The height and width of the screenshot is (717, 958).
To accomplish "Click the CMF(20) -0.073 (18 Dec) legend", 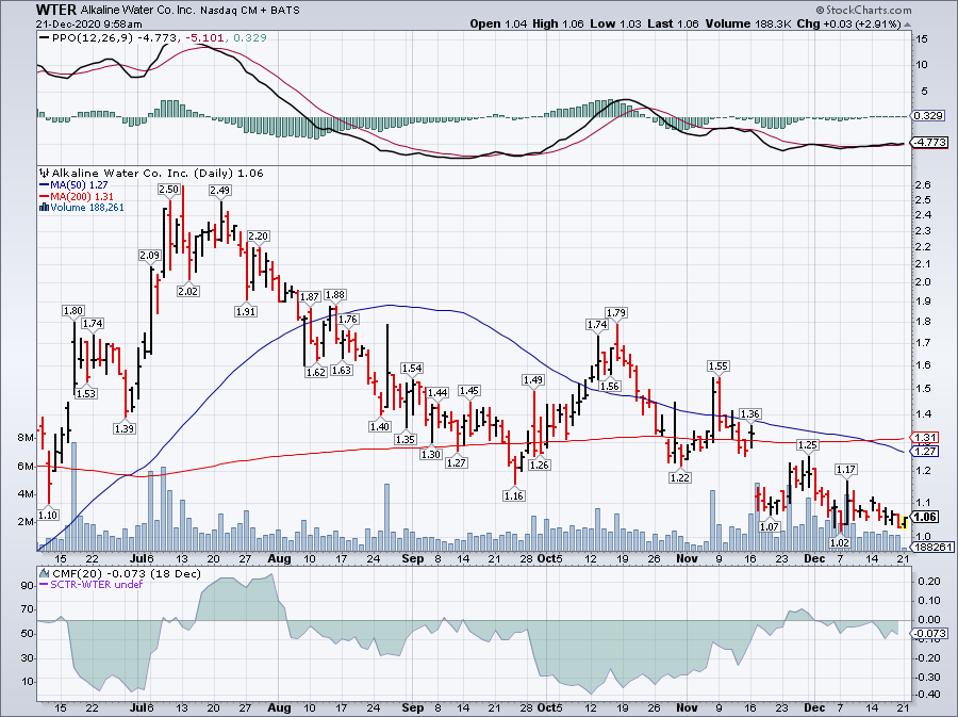I will (x=120, y=573).
